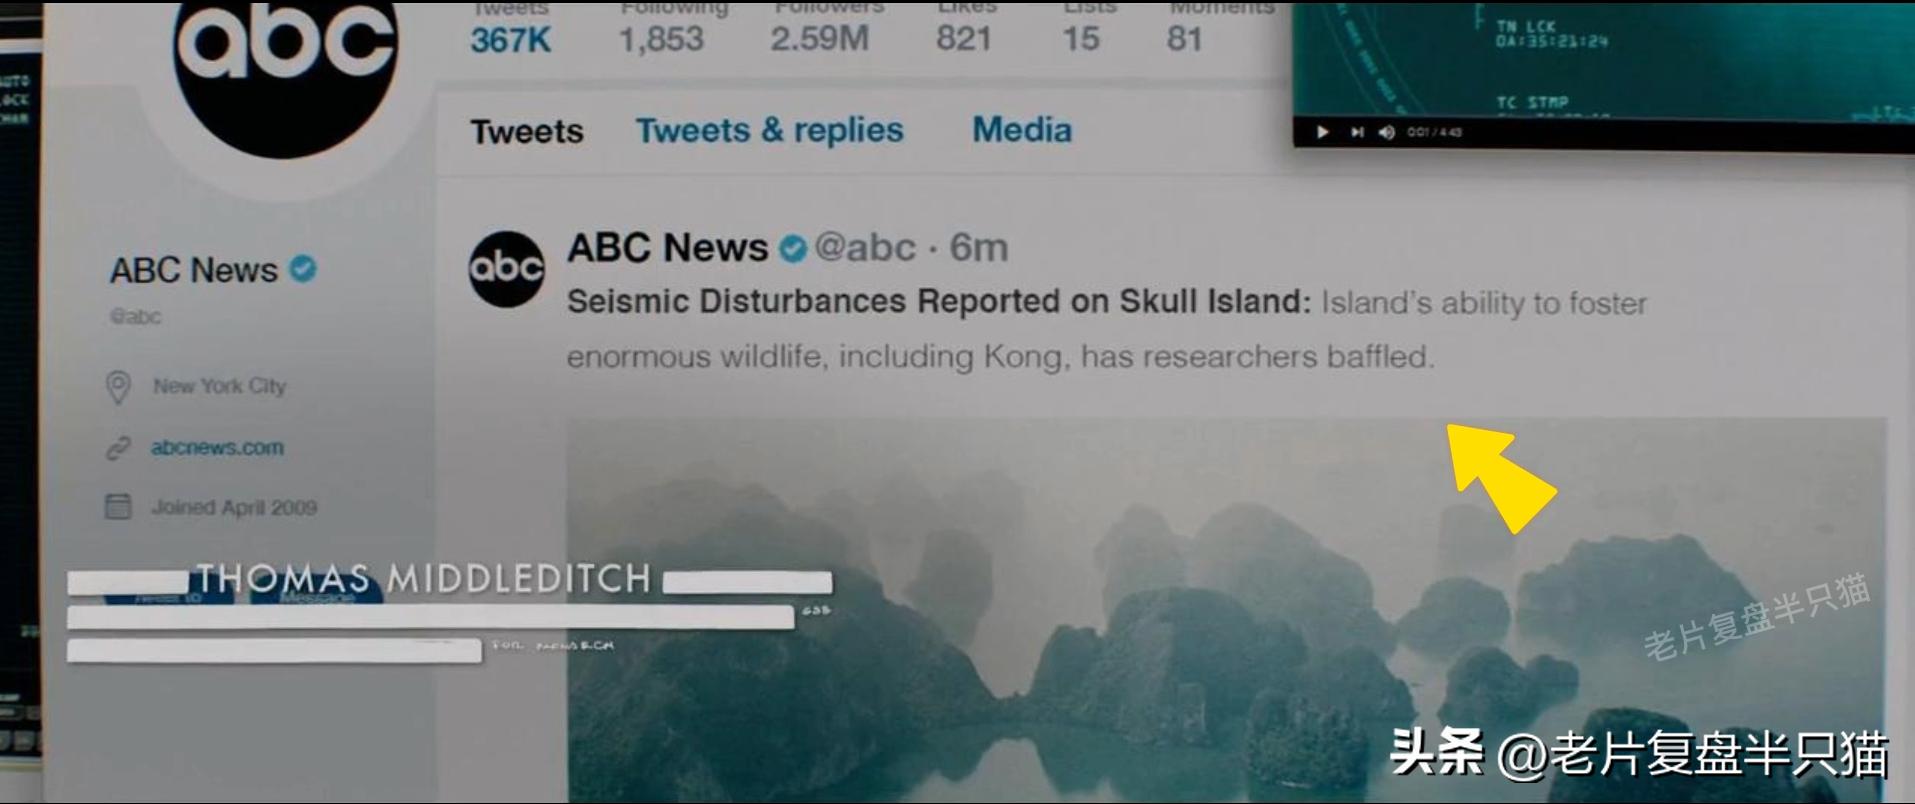Screen dimensions: 1915x804
Task: Open the abcnews.com link
Action: point(217,448)
